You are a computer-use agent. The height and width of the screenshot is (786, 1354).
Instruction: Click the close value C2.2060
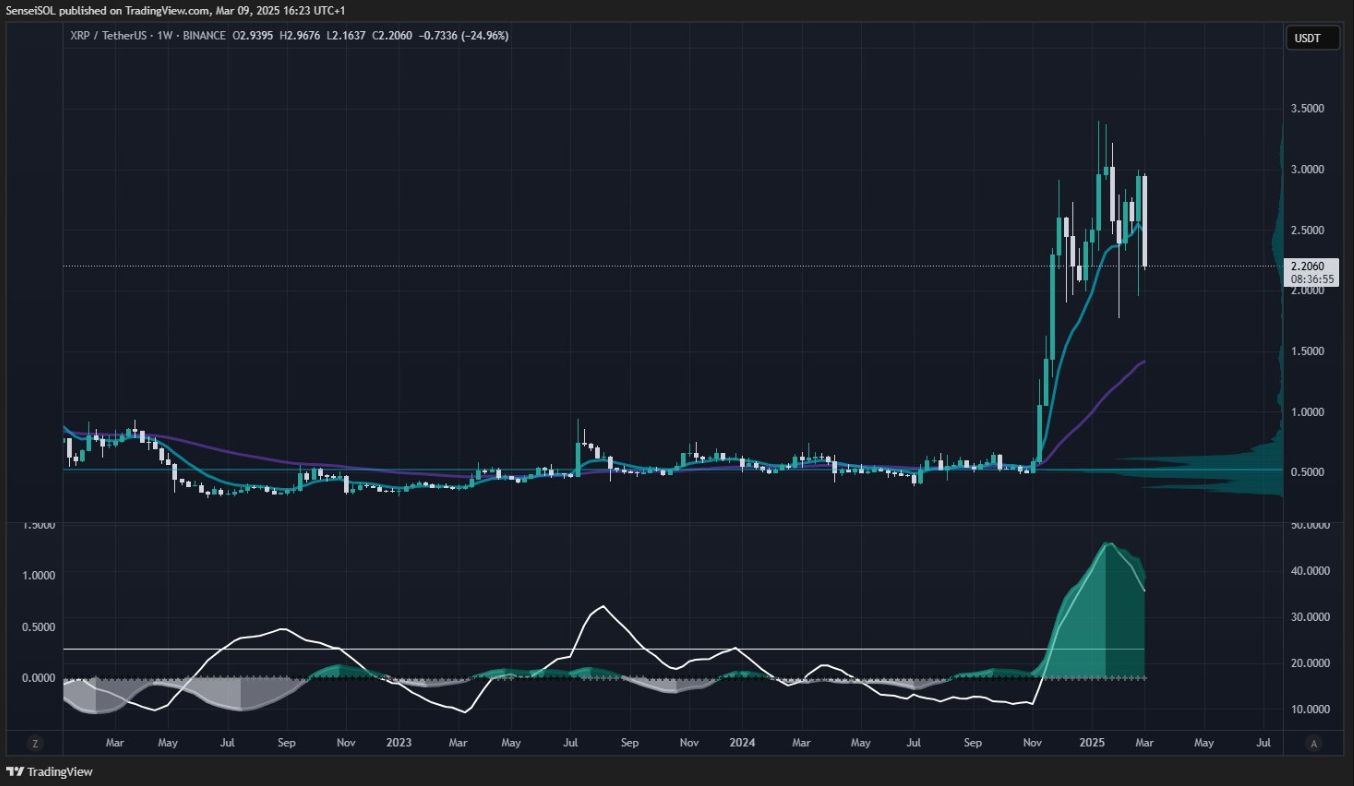(391, 36)
